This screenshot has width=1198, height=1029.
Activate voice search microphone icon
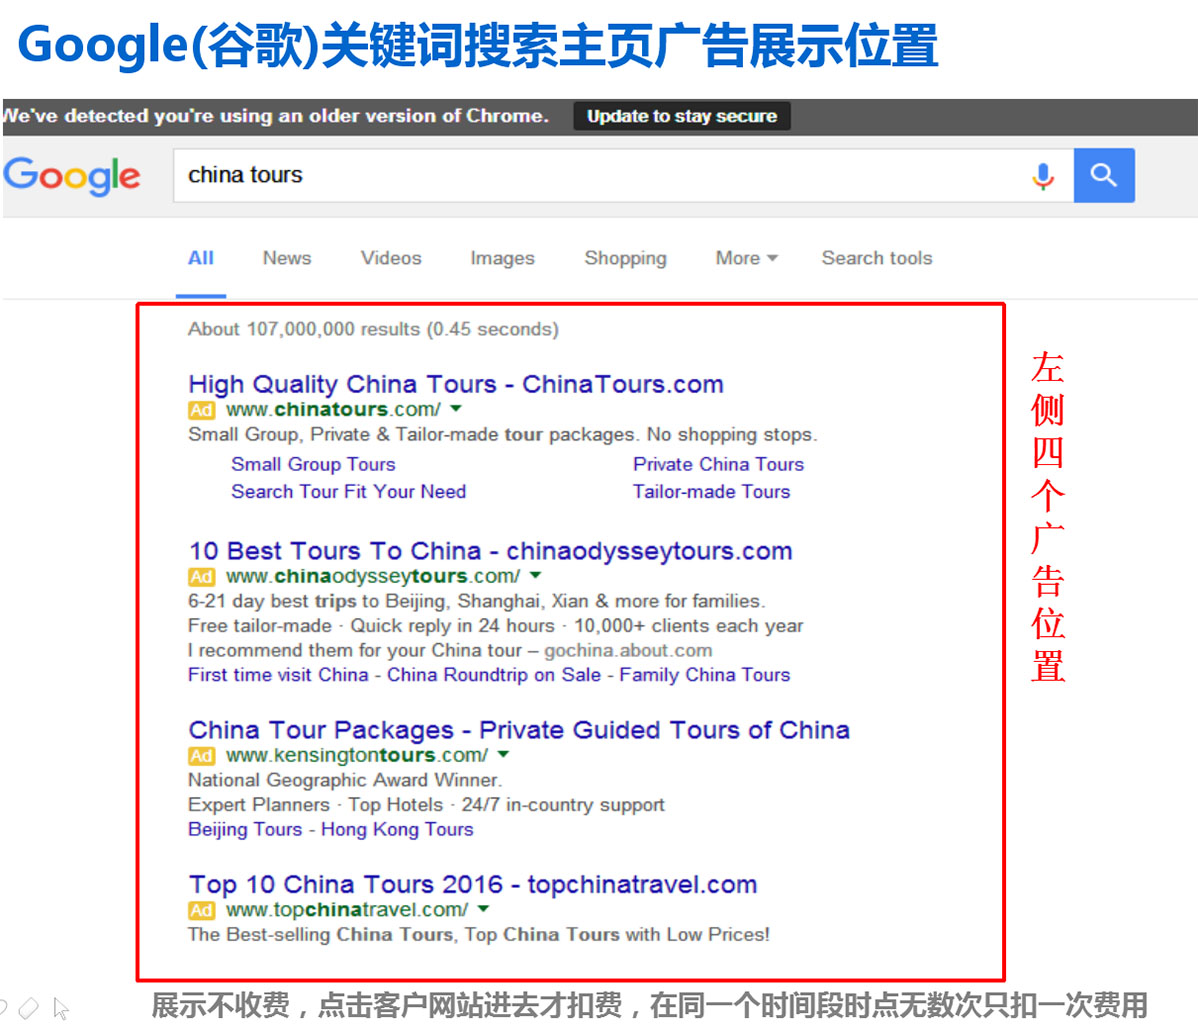tap(1042, 176)
